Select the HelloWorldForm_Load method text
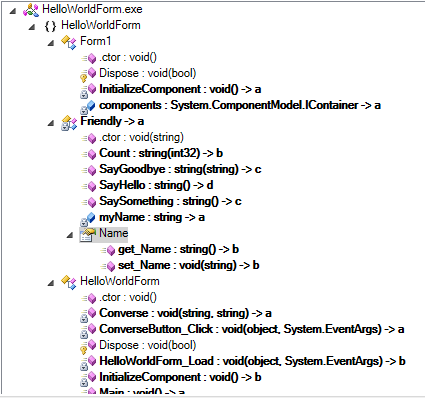Viewport: 425px width, 398px height. point(252,361)
